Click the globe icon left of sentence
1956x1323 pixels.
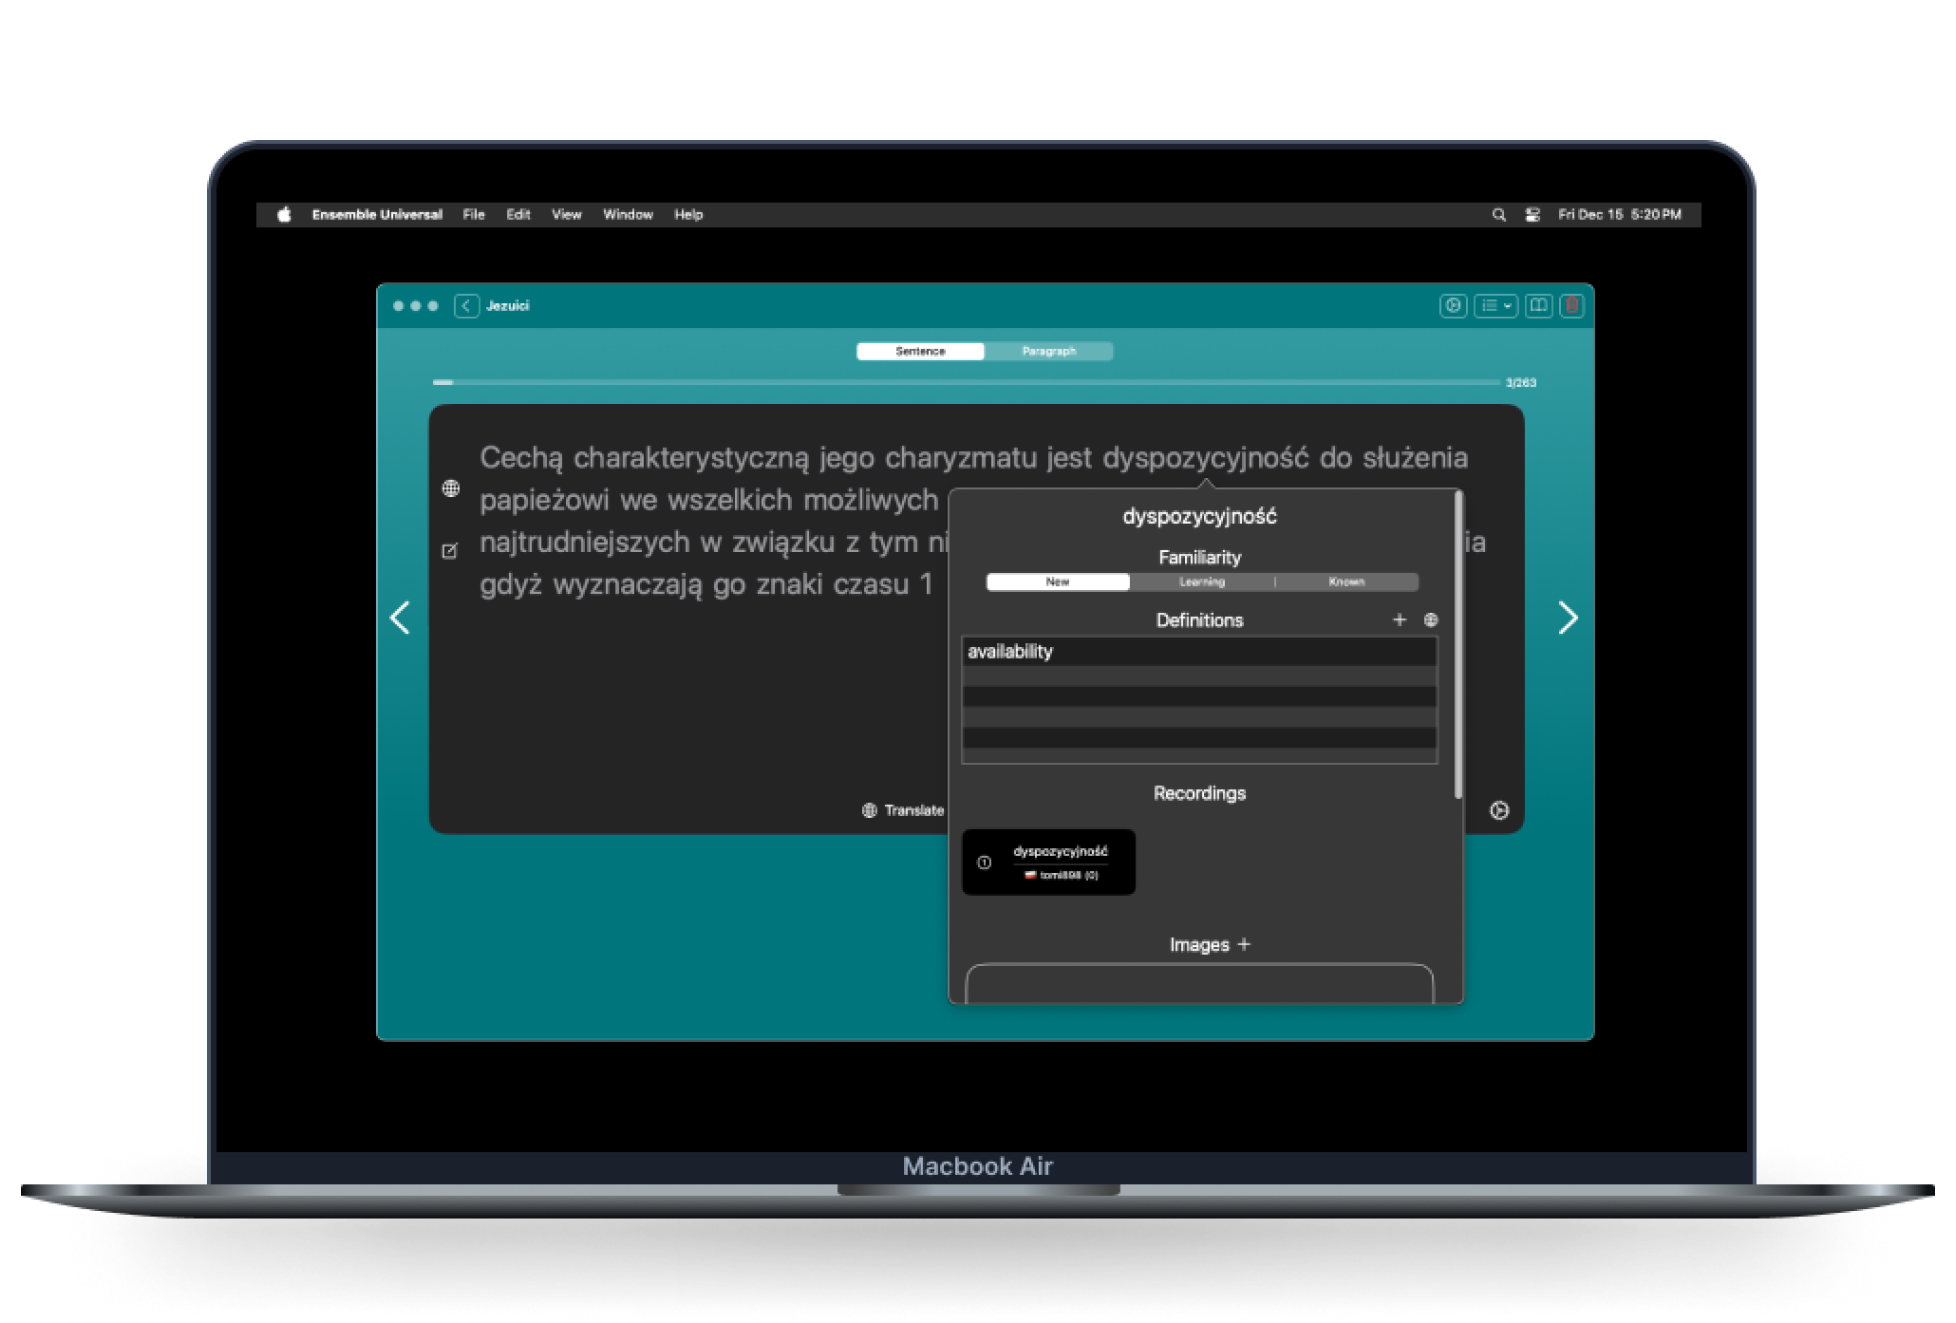[451, 488]
